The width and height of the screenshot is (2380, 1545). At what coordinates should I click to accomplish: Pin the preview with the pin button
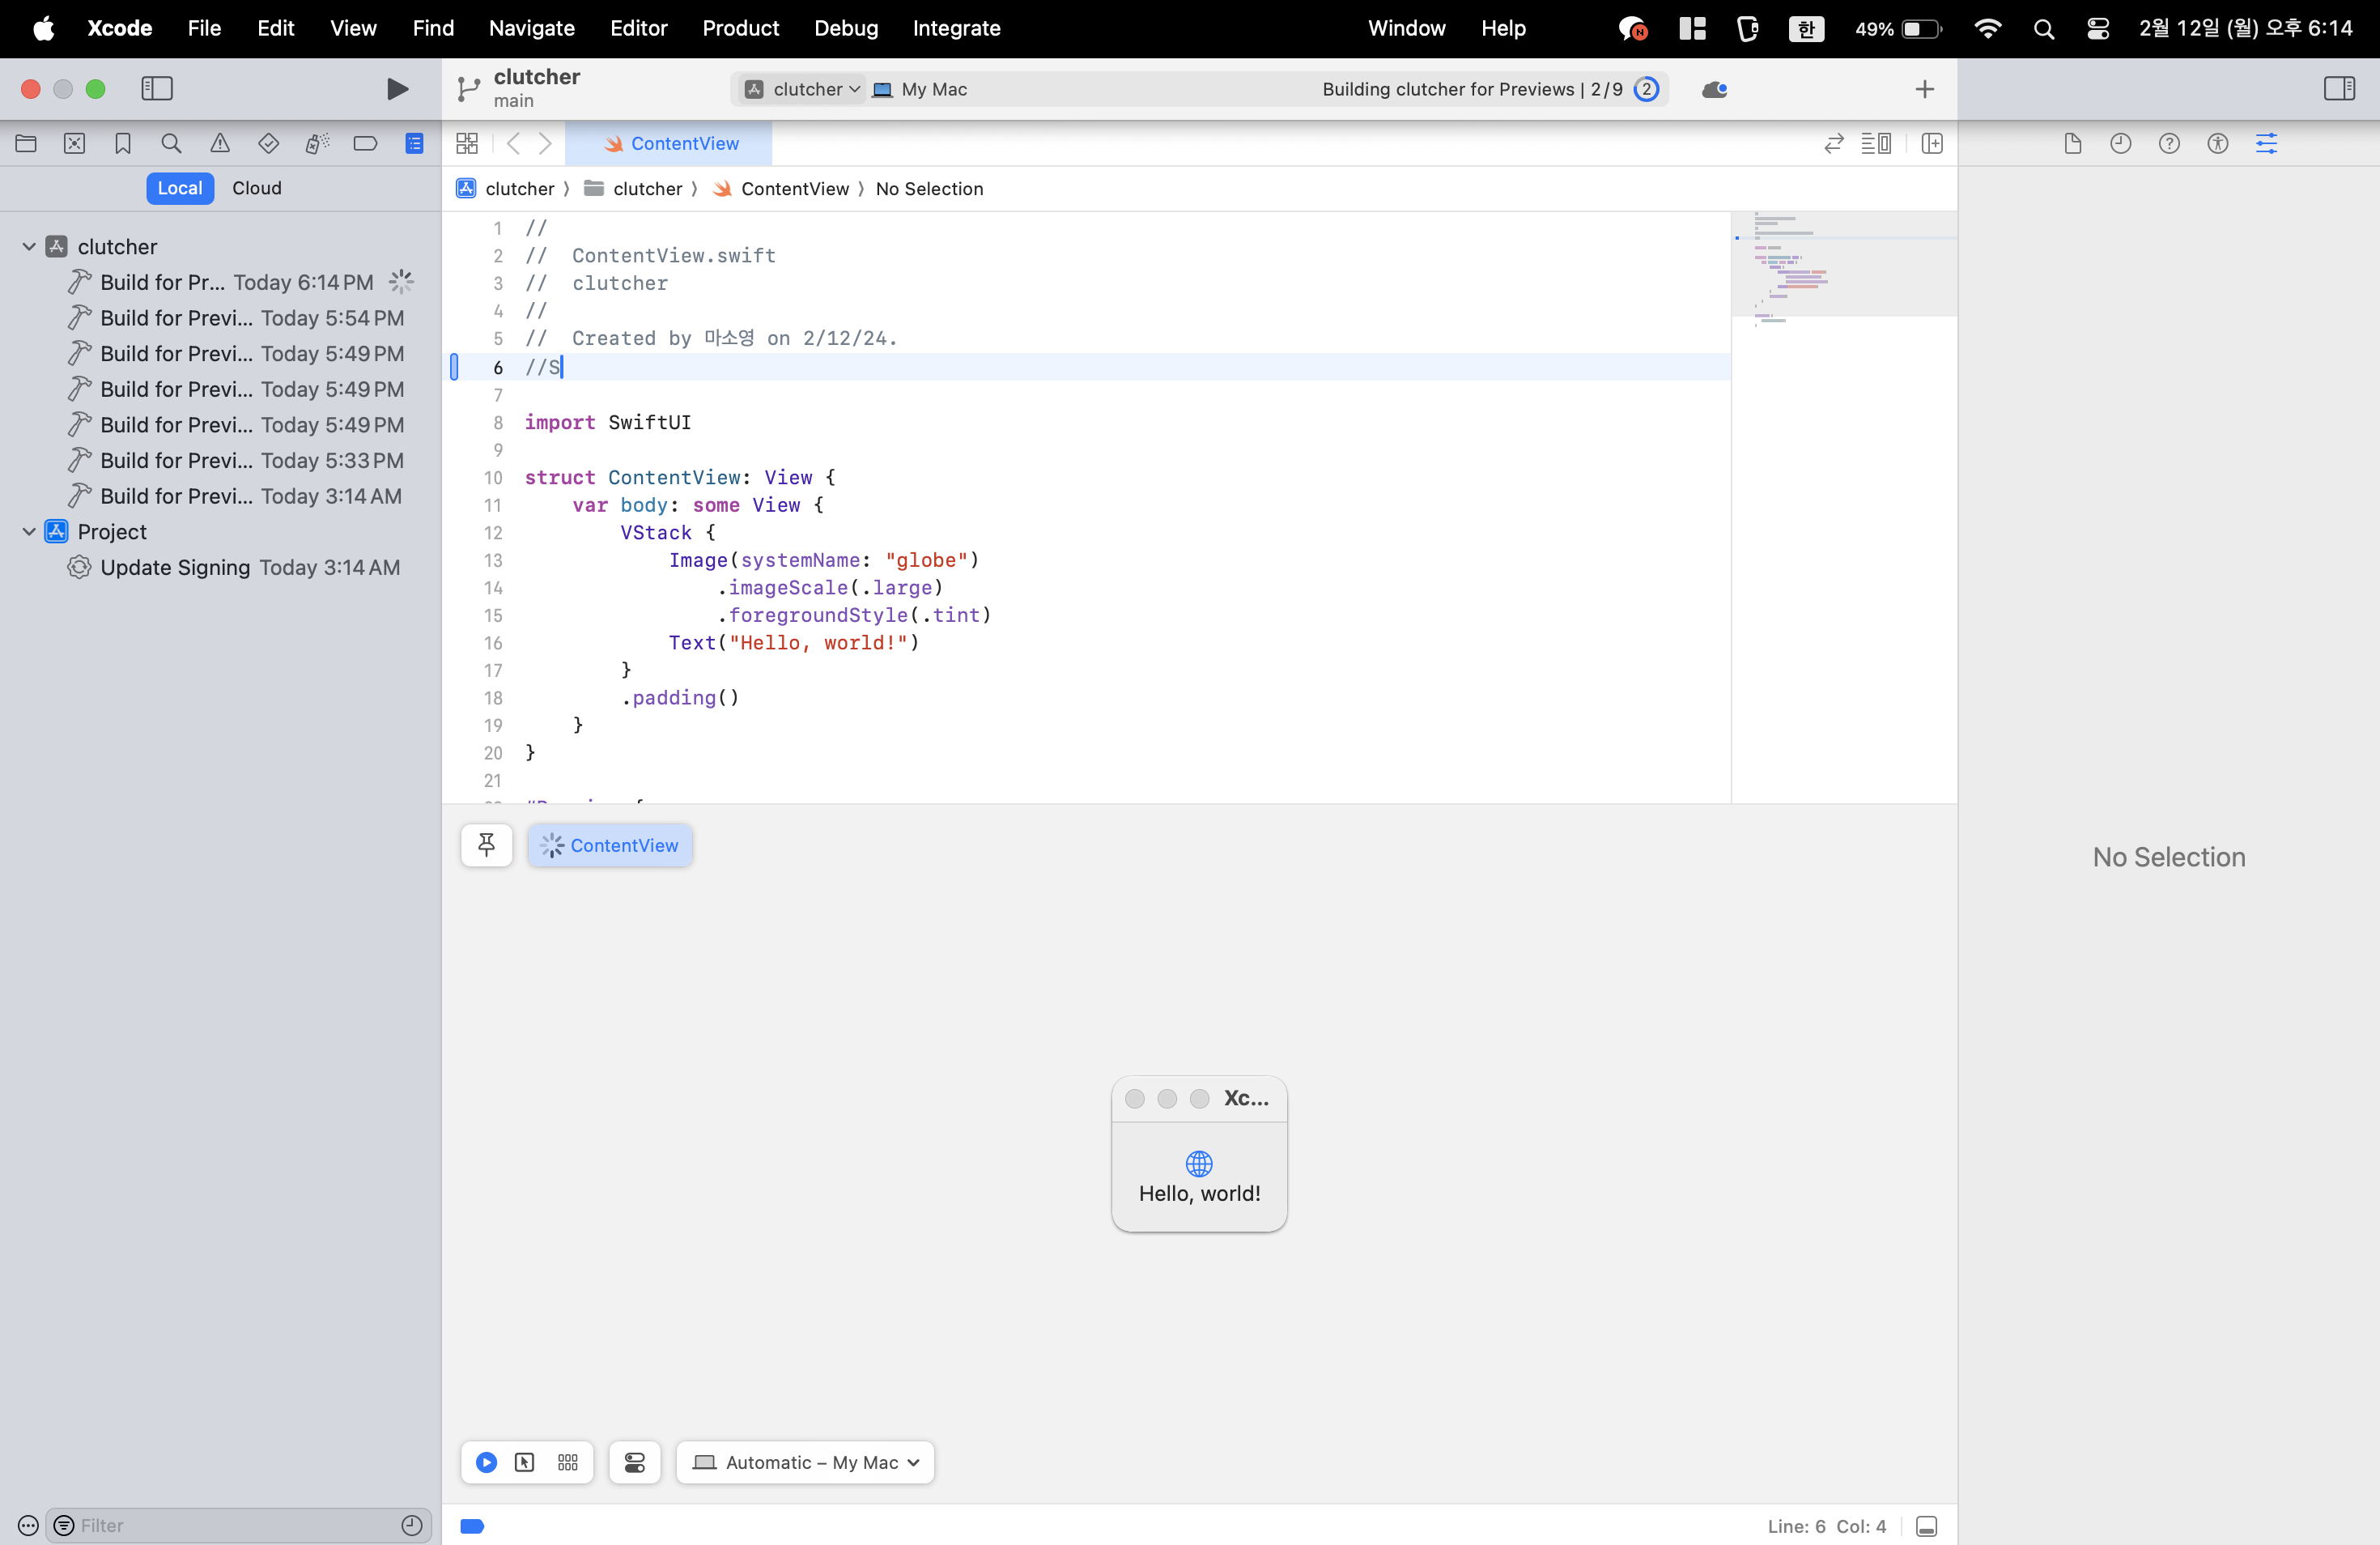[487, 845]
